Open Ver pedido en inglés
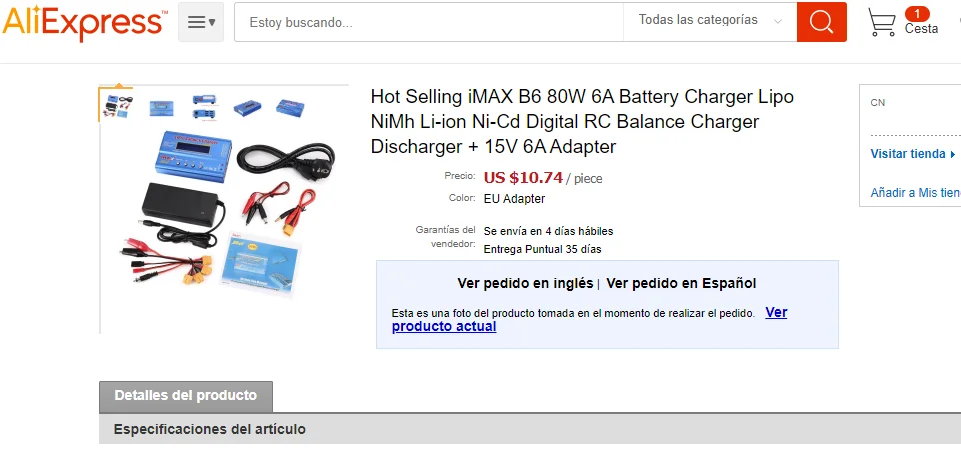 pyautogui.click(x=525, y=284)
